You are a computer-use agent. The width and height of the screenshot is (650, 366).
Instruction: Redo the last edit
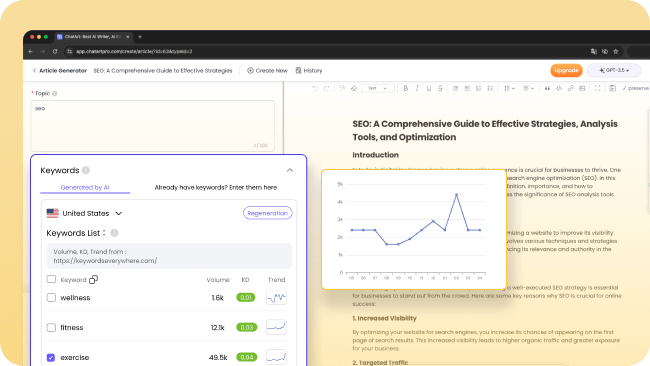[x=326, y=88]
